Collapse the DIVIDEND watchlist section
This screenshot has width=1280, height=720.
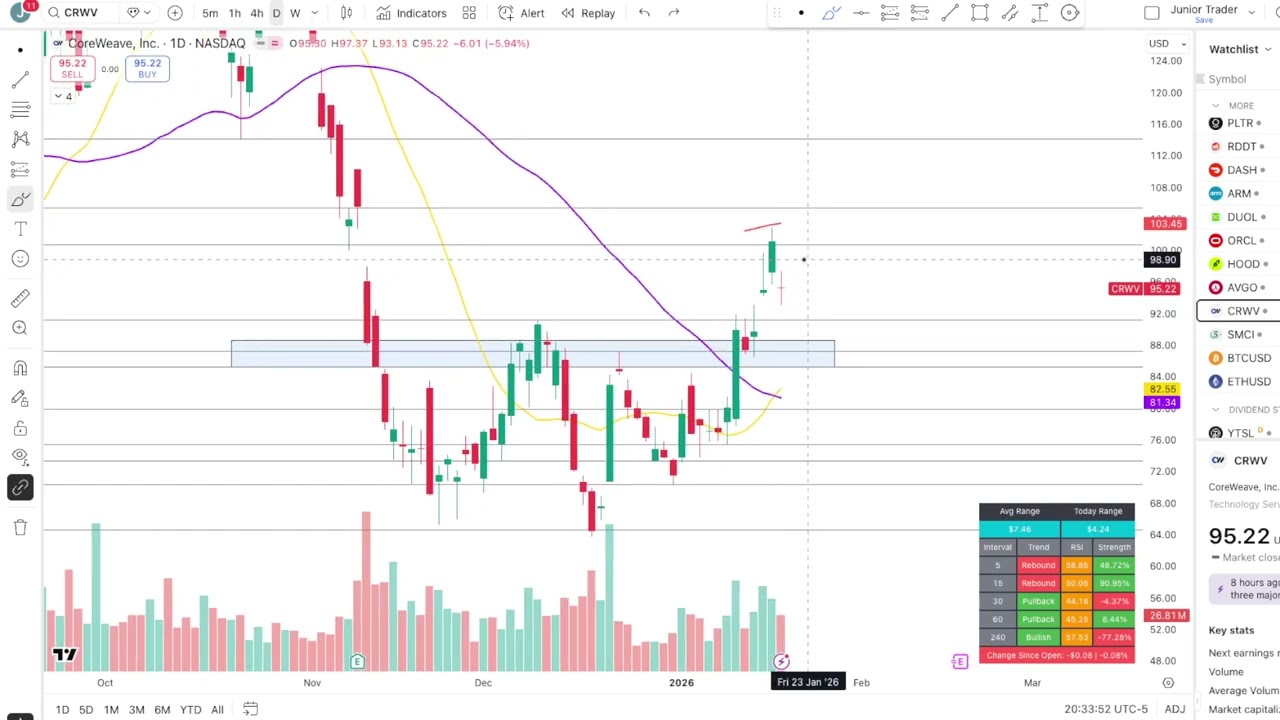[x=1216, y=409]
